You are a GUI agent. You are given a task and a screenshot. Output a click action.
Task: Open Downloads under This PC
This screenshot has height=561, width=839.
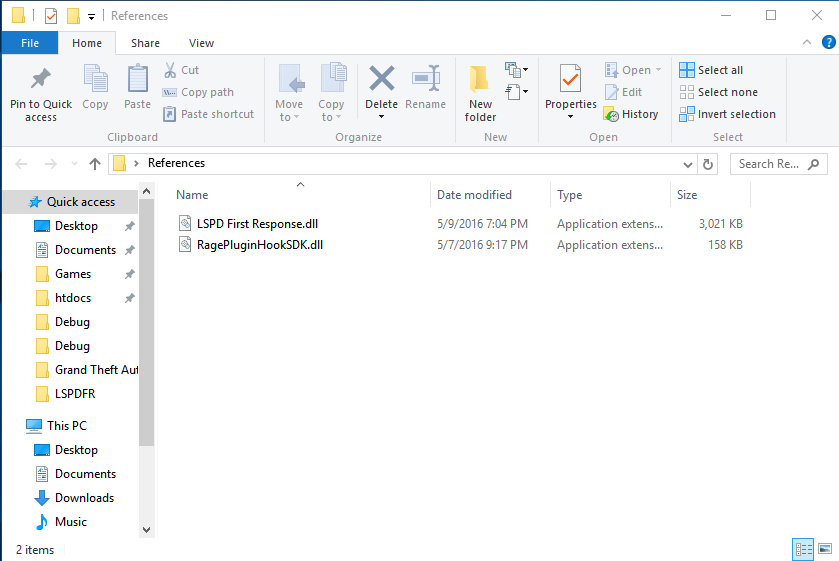pyautogui.click(x=84, y=498)
